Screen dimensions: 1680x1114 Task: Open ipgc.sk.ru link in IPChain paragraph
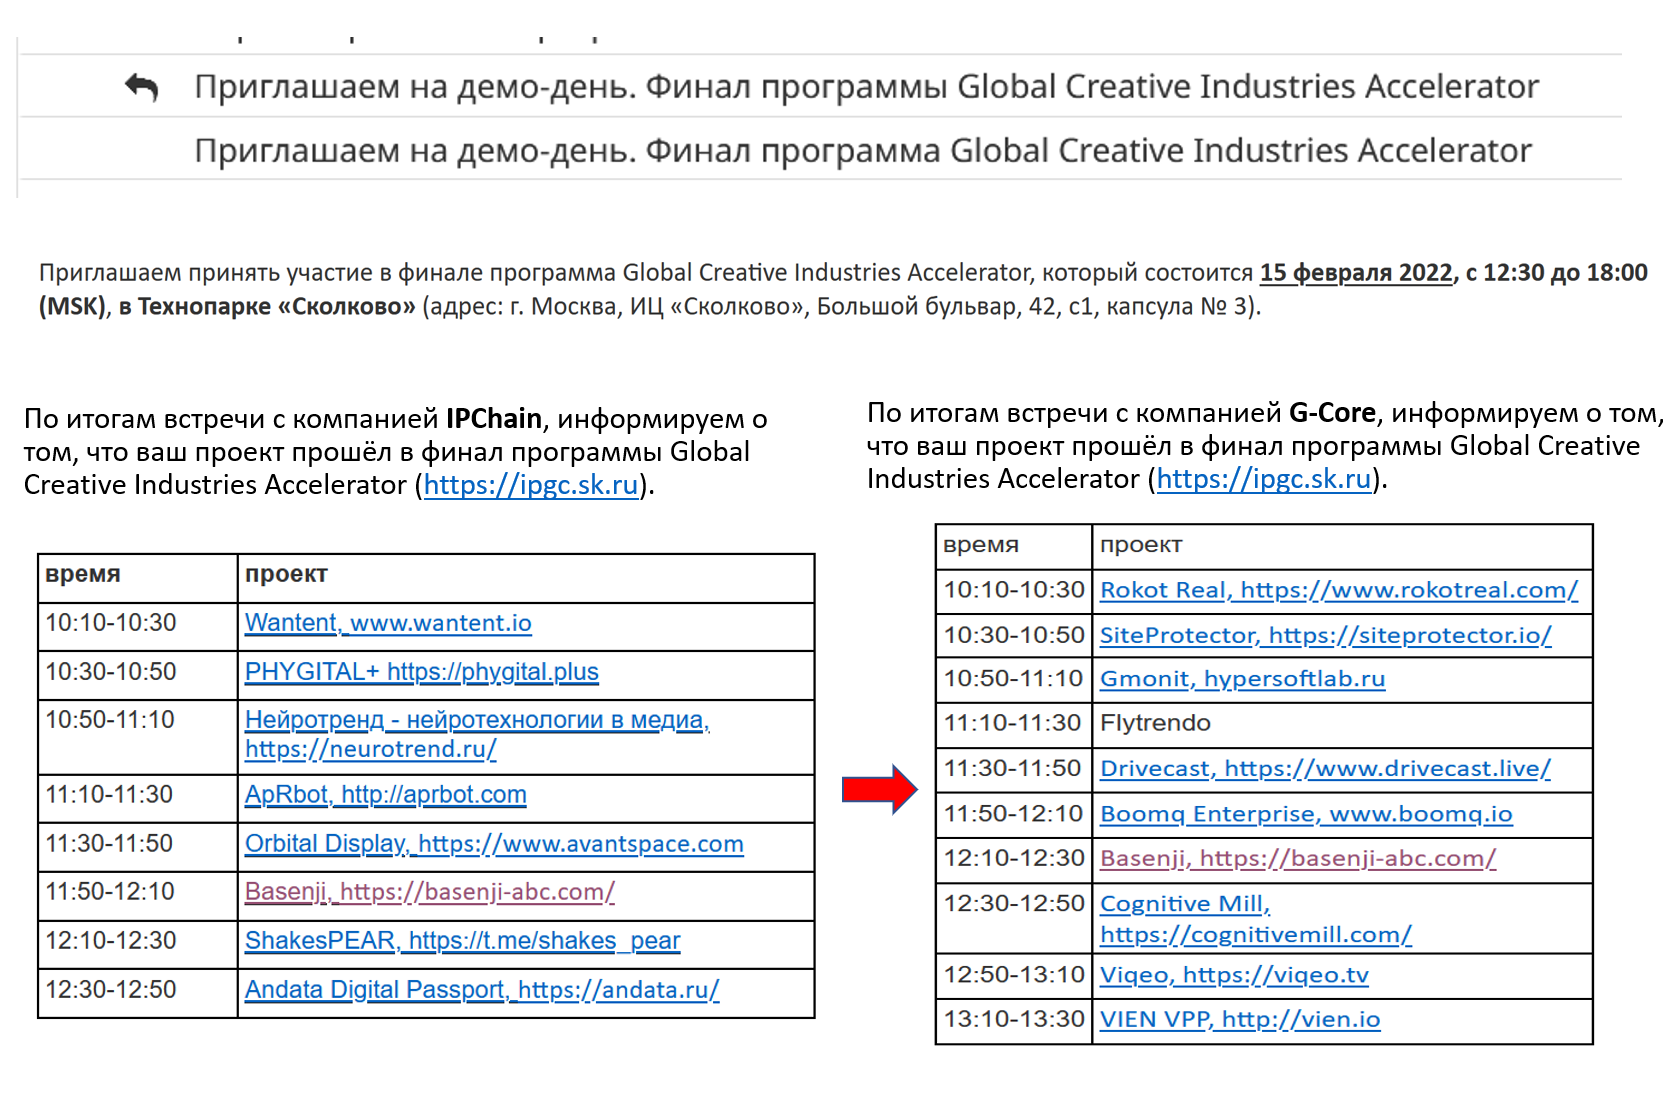pyautogui.click(x=531, y=485)
